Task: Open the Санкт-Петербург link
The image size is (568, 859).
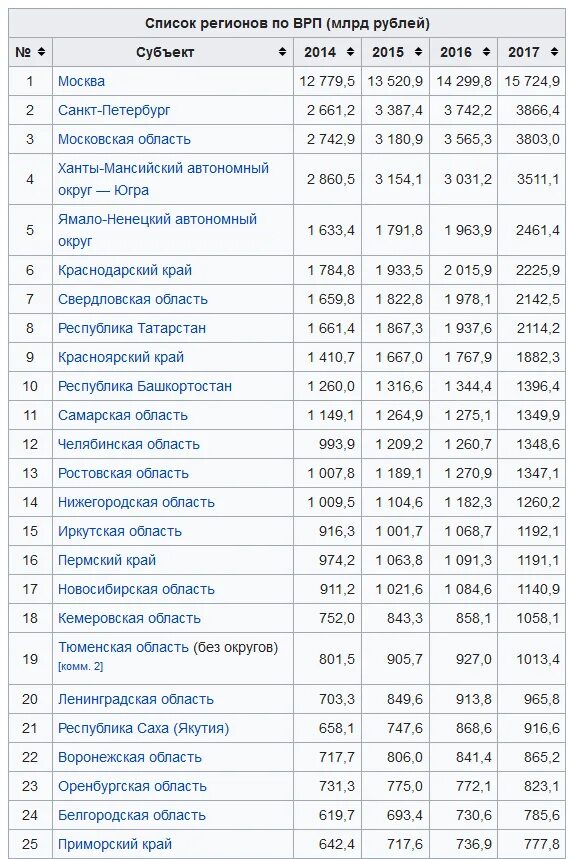Action: (114, 110)
